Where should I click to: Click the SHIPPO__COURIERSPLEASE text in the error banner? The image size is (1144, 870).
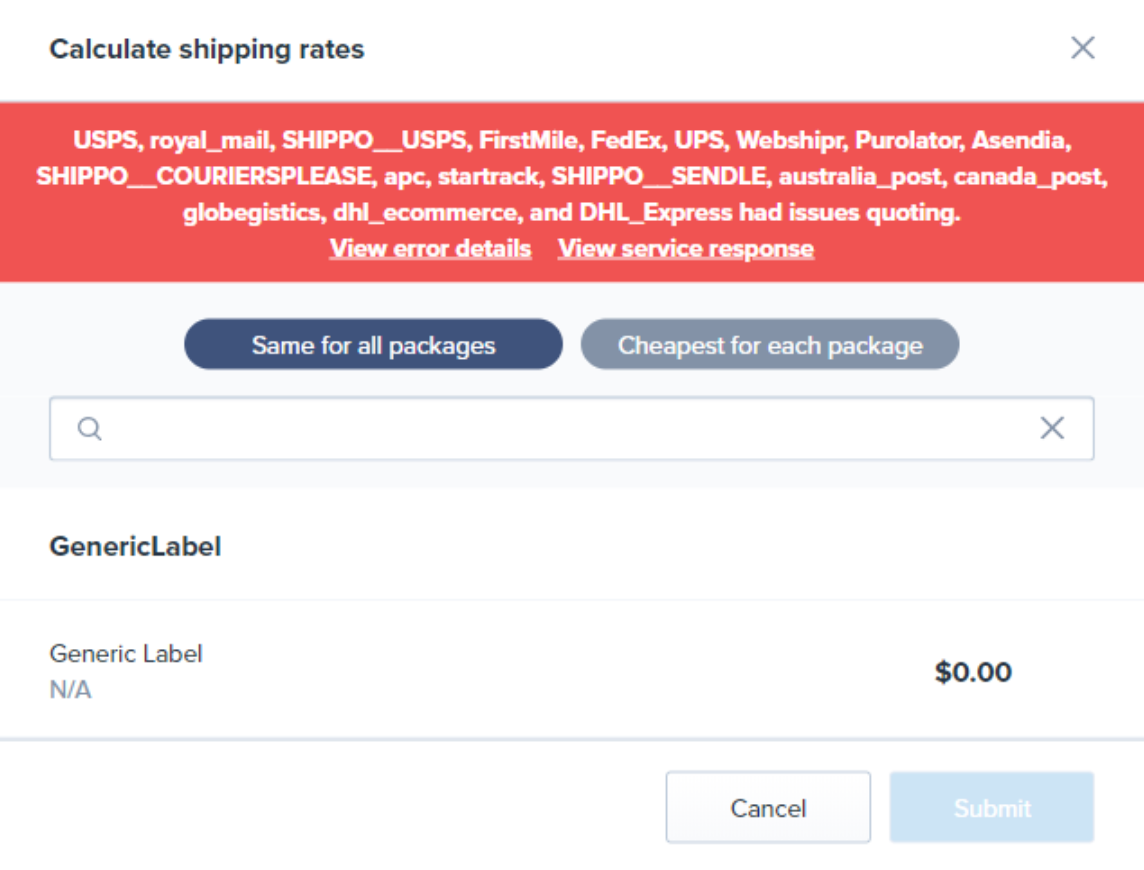[x=204, y=177]
